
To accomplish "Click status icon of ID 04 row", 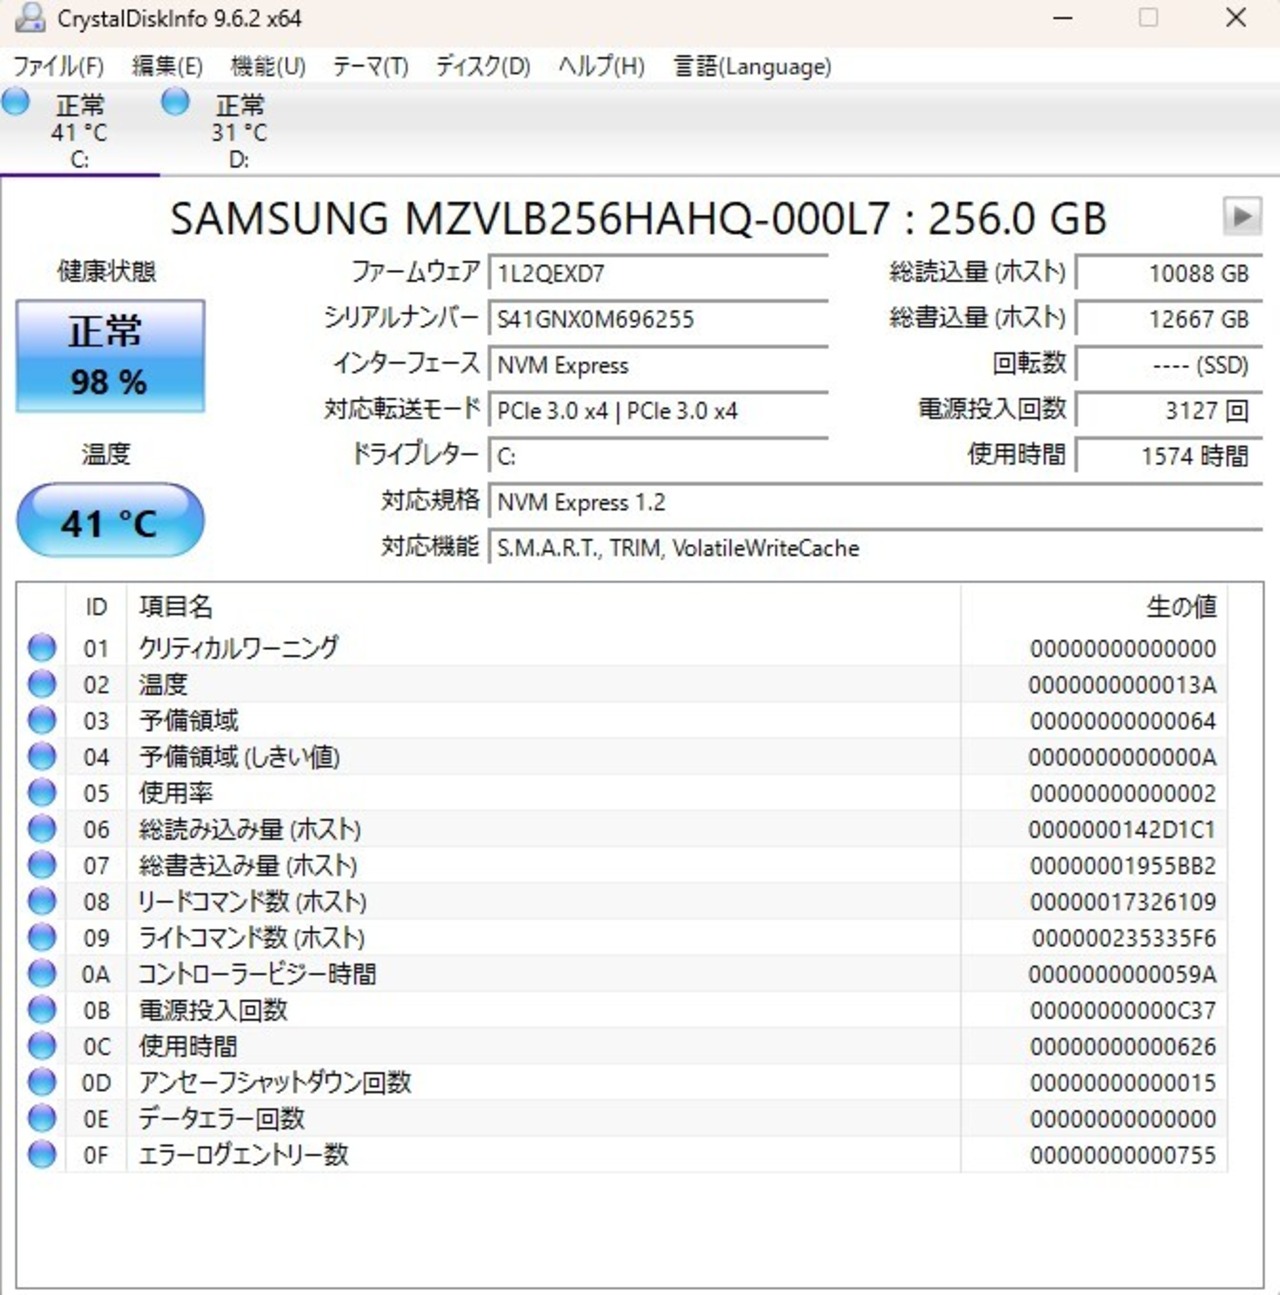I will coord(42,756).
